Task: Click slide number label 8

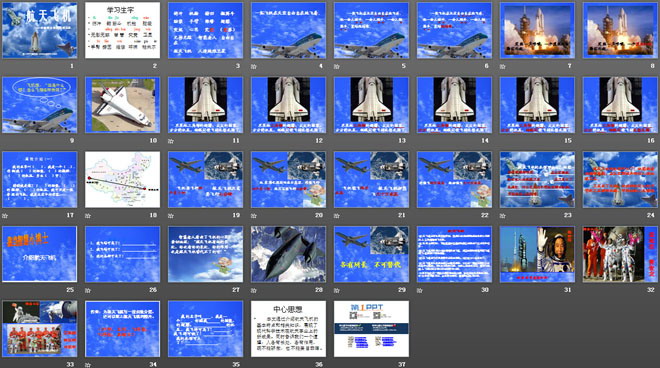Action: coord(652,66)
